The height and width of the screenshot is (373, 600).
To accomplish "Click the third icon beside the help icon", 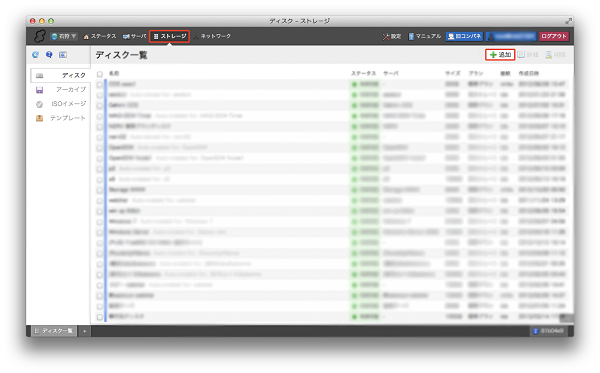I will point(63,55).
